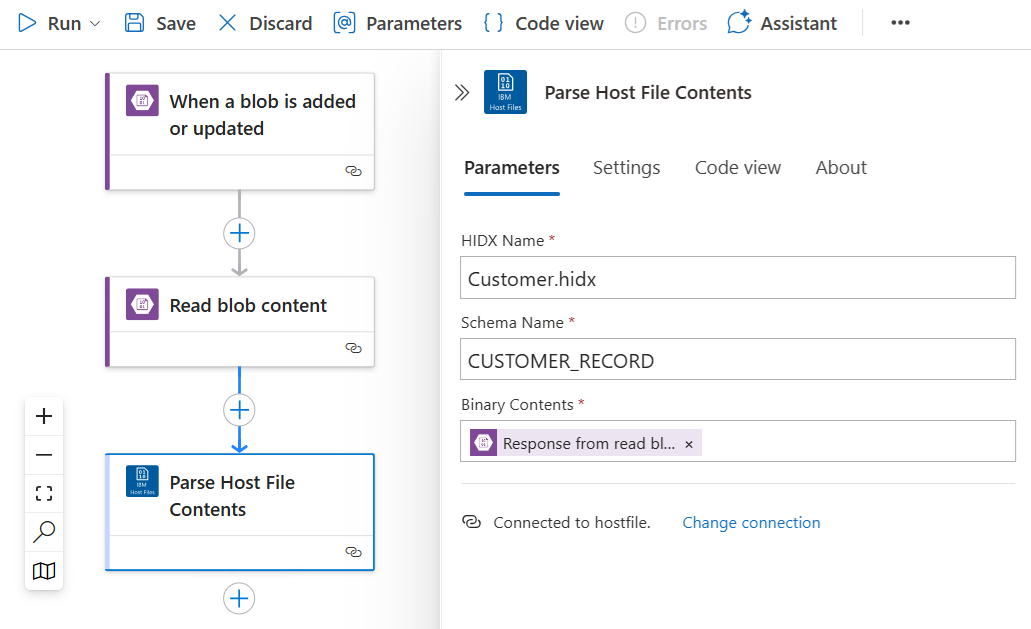Expand the Run dropdown arrow
The image size is (1031, 629).
(x=95, y=23)
